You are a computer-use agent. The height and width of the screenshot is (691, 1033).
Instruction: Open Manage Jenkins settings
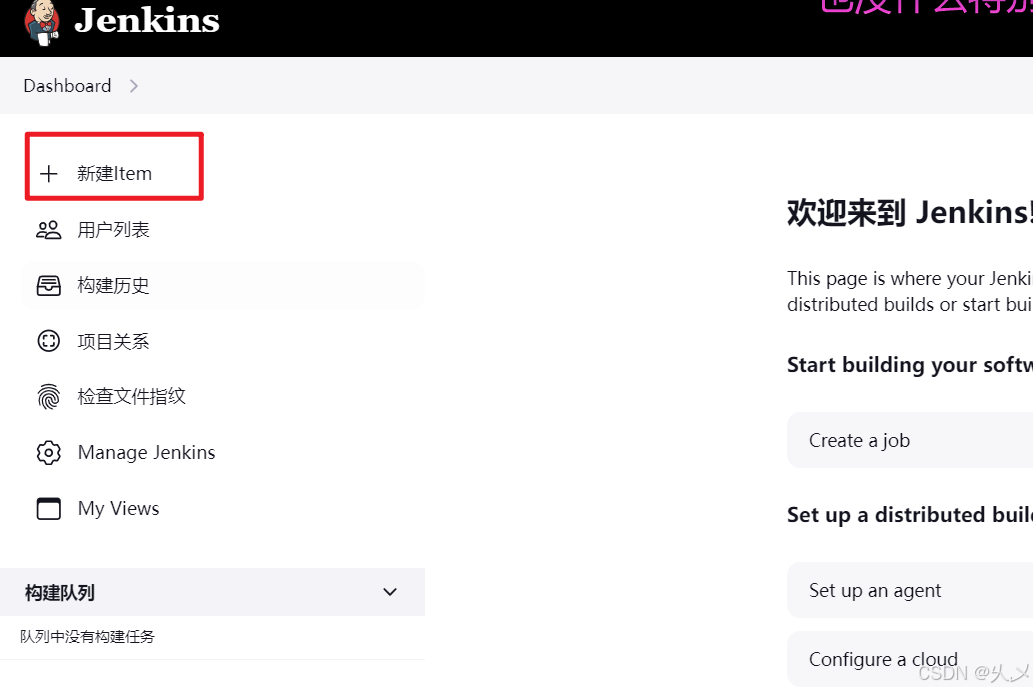click(x=146, y=453)
